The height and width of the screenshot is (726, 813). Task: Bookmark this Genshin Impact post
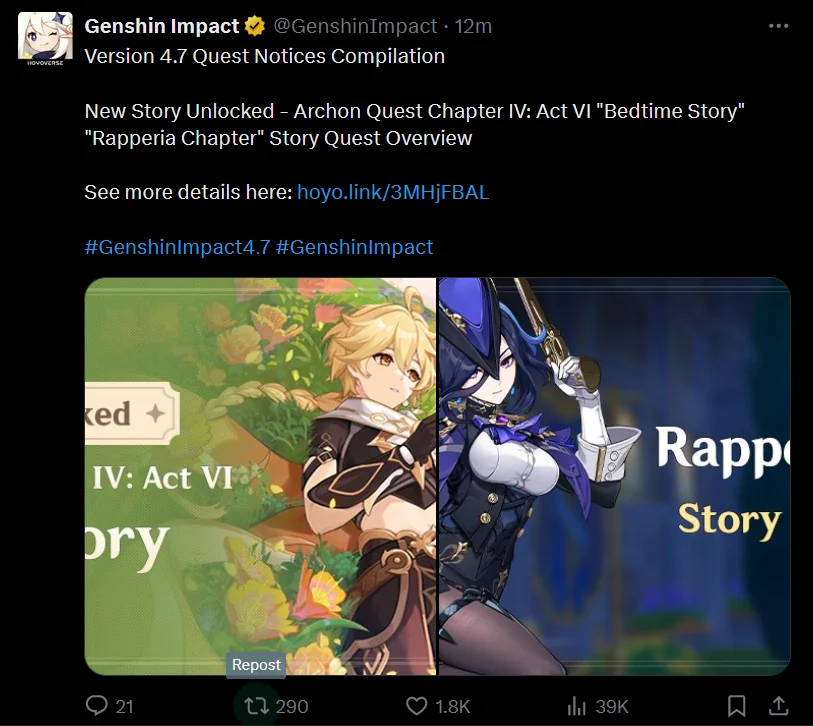pyautogui.click(x=736, y=706)
